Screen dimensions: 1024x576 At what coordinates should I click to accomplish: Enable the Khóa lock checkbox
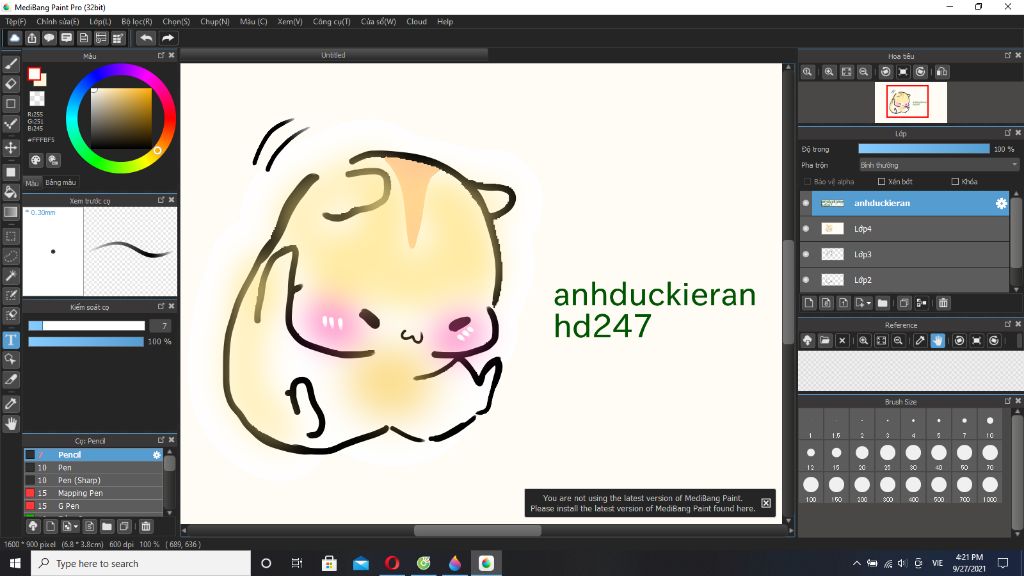(955, 182)
